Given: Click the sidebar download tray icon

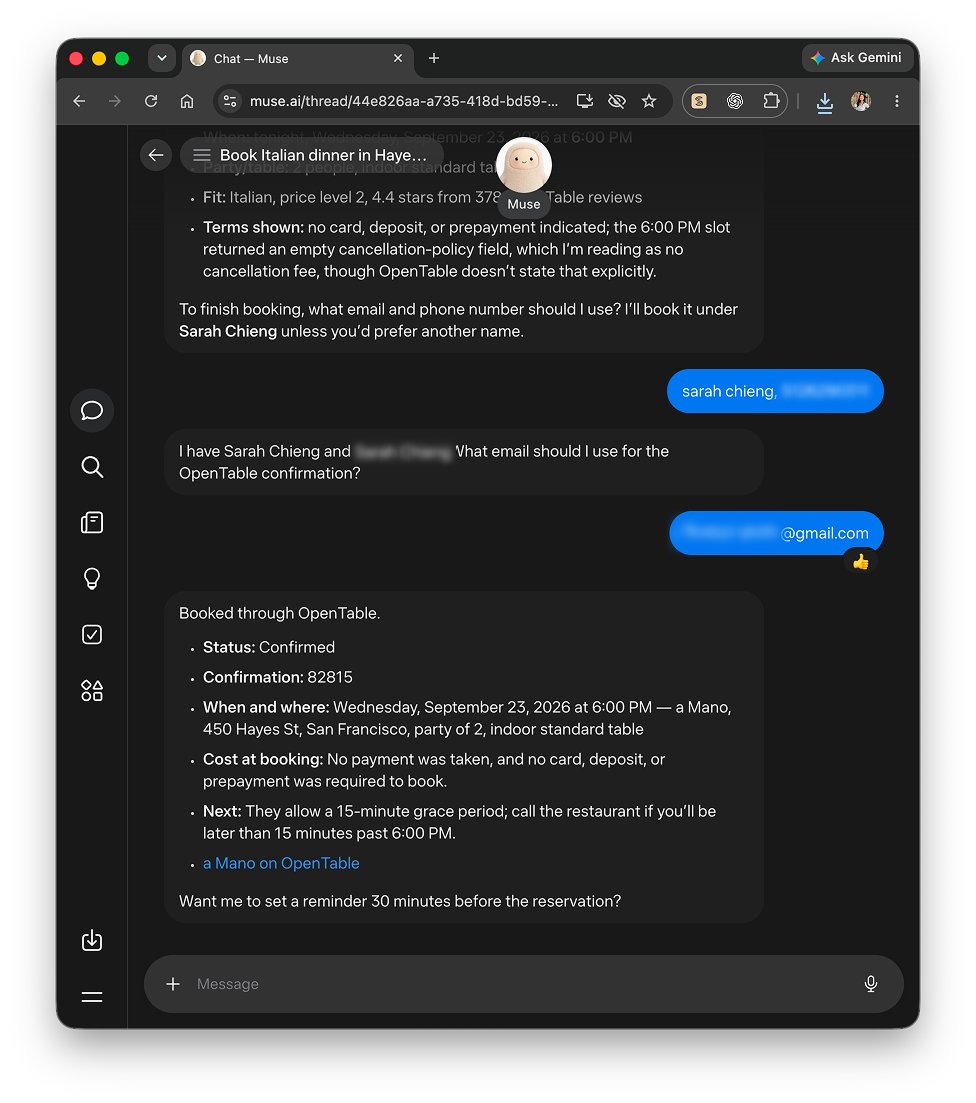Looking at the screenshot, I should pyautogui.click(x=92, y=941).
